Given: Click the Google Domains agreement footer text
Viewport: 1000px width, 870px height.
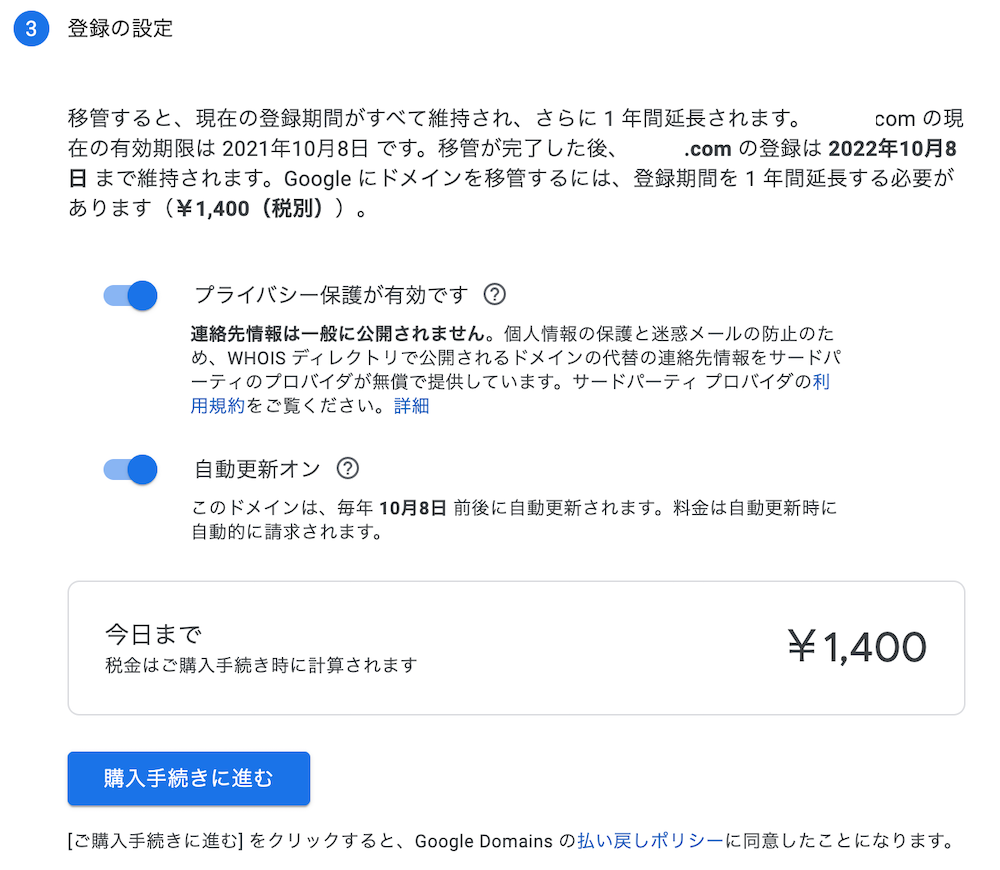Looking at the screenshot, I should [510, 841].
